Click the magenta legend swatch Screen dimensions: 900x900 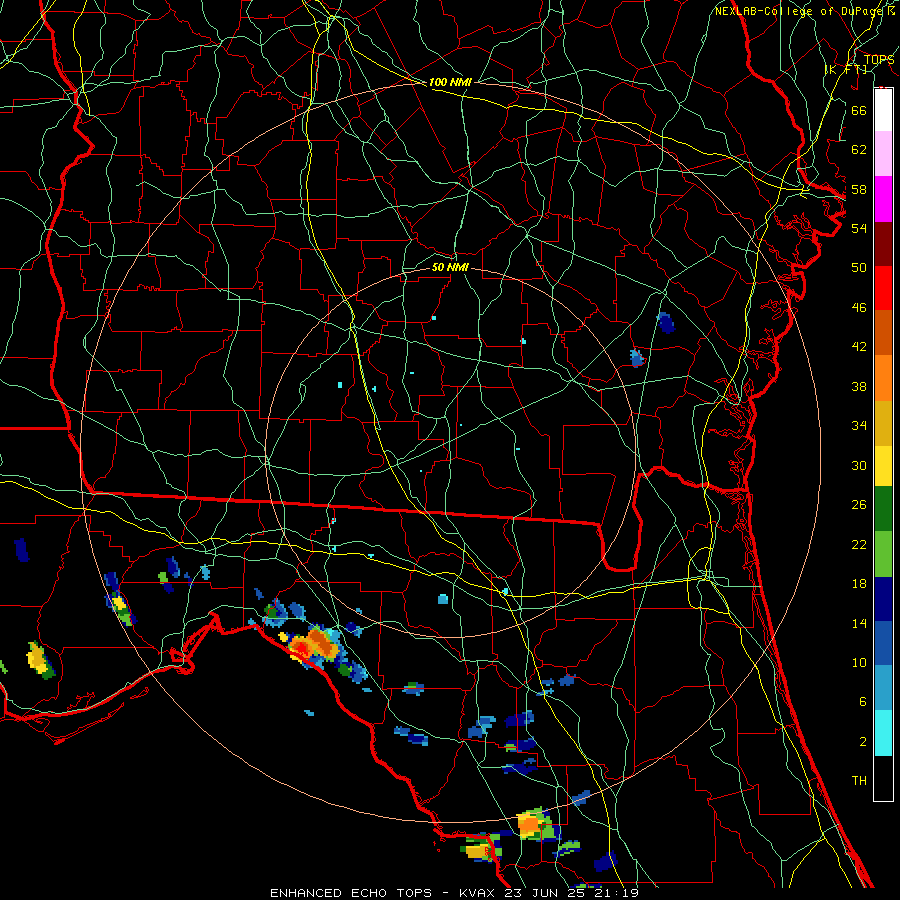[x=883, y=199]
